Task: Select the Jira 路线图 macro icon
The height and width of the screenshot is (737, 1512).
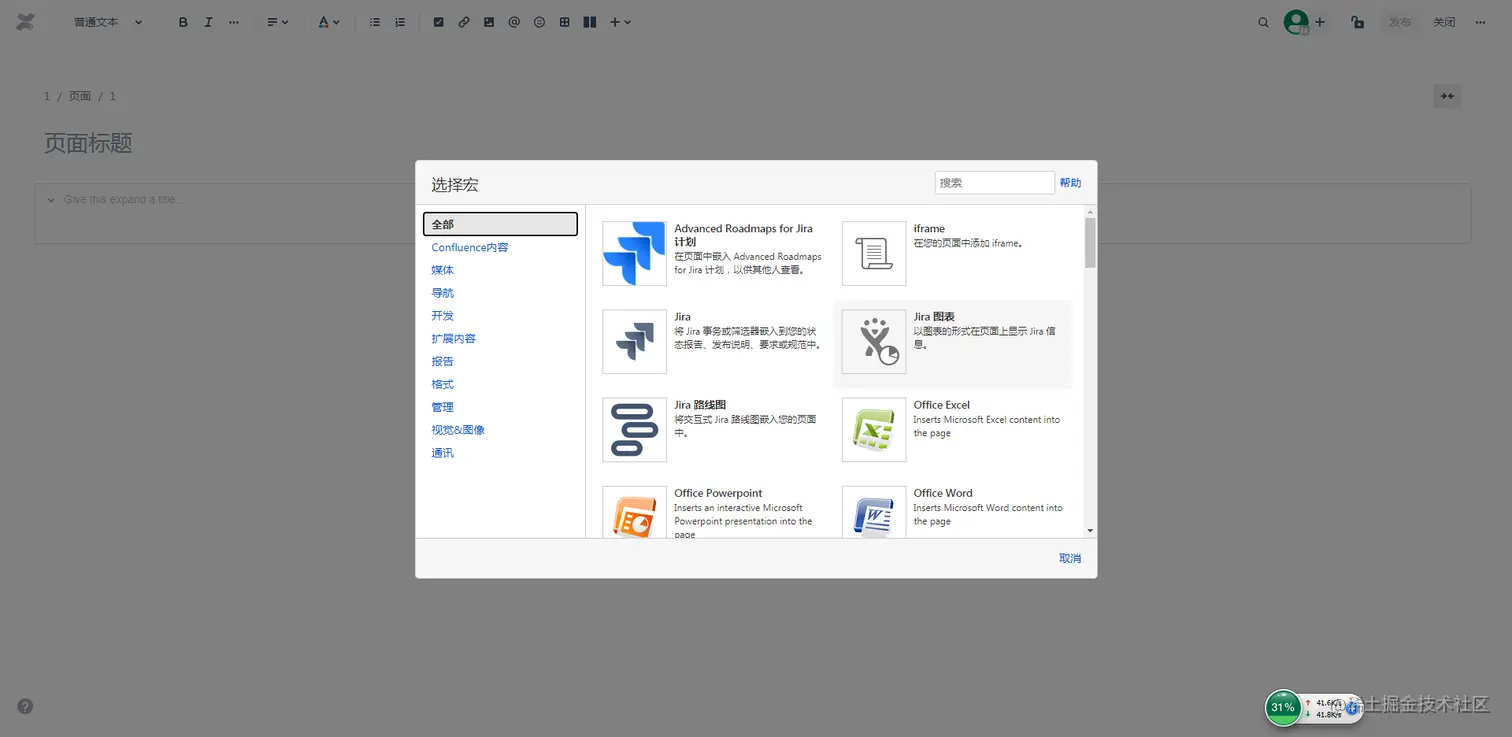Action: pos(634,429)
